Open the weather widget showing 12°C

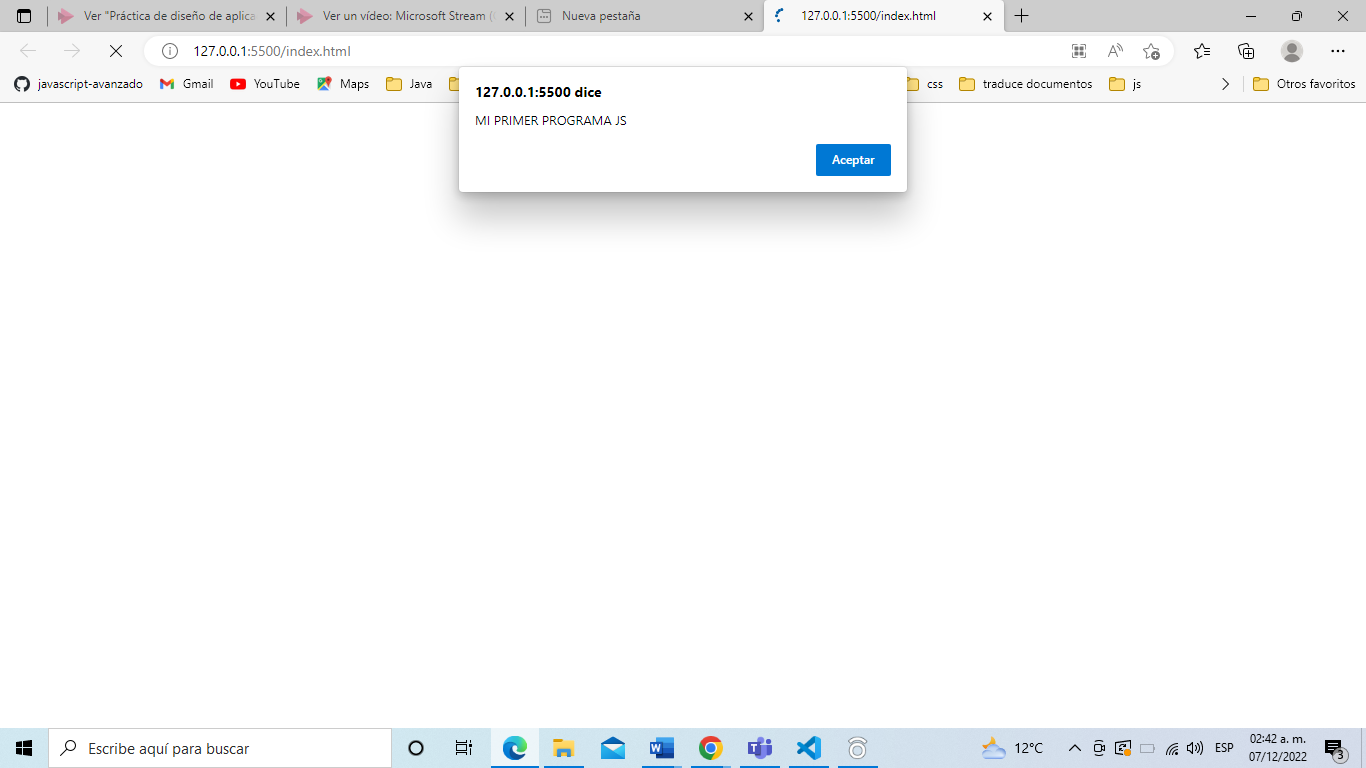coord(1012,748)
